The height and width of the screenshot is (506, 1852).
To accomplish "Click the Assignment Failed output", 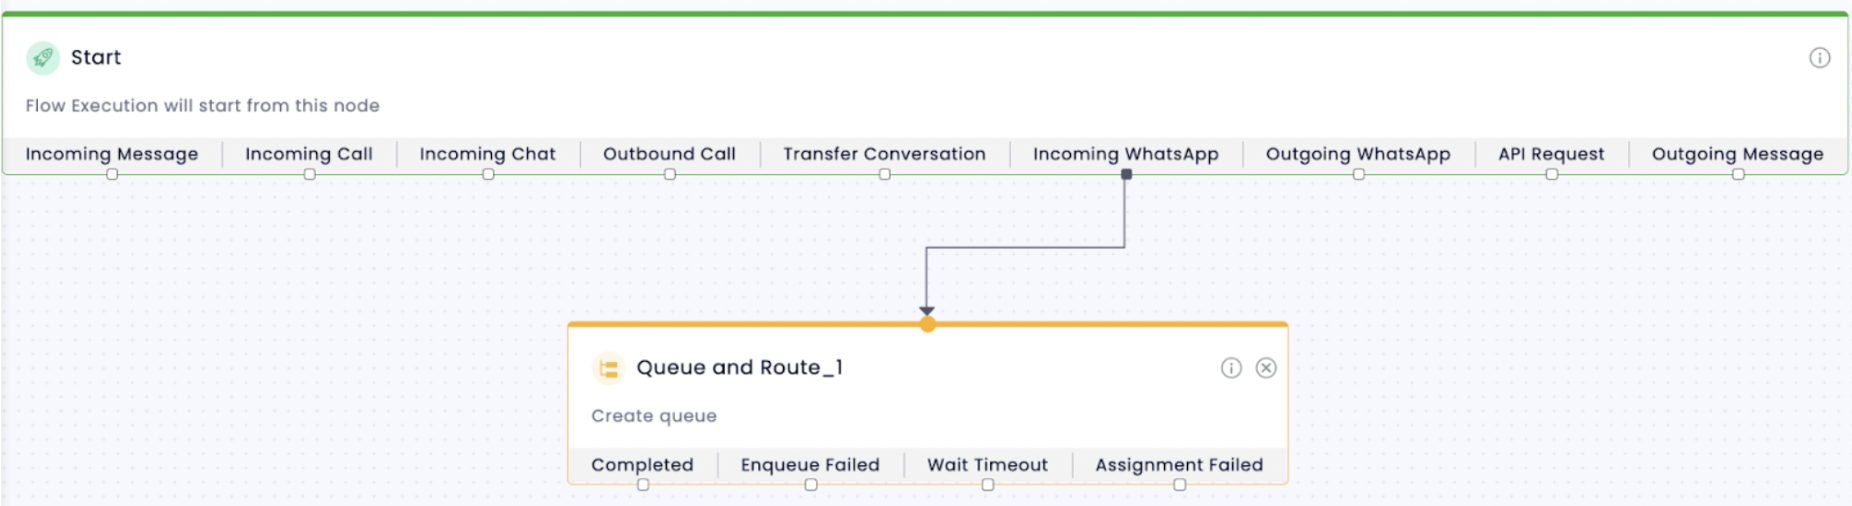I will [x=1179, y=465].
